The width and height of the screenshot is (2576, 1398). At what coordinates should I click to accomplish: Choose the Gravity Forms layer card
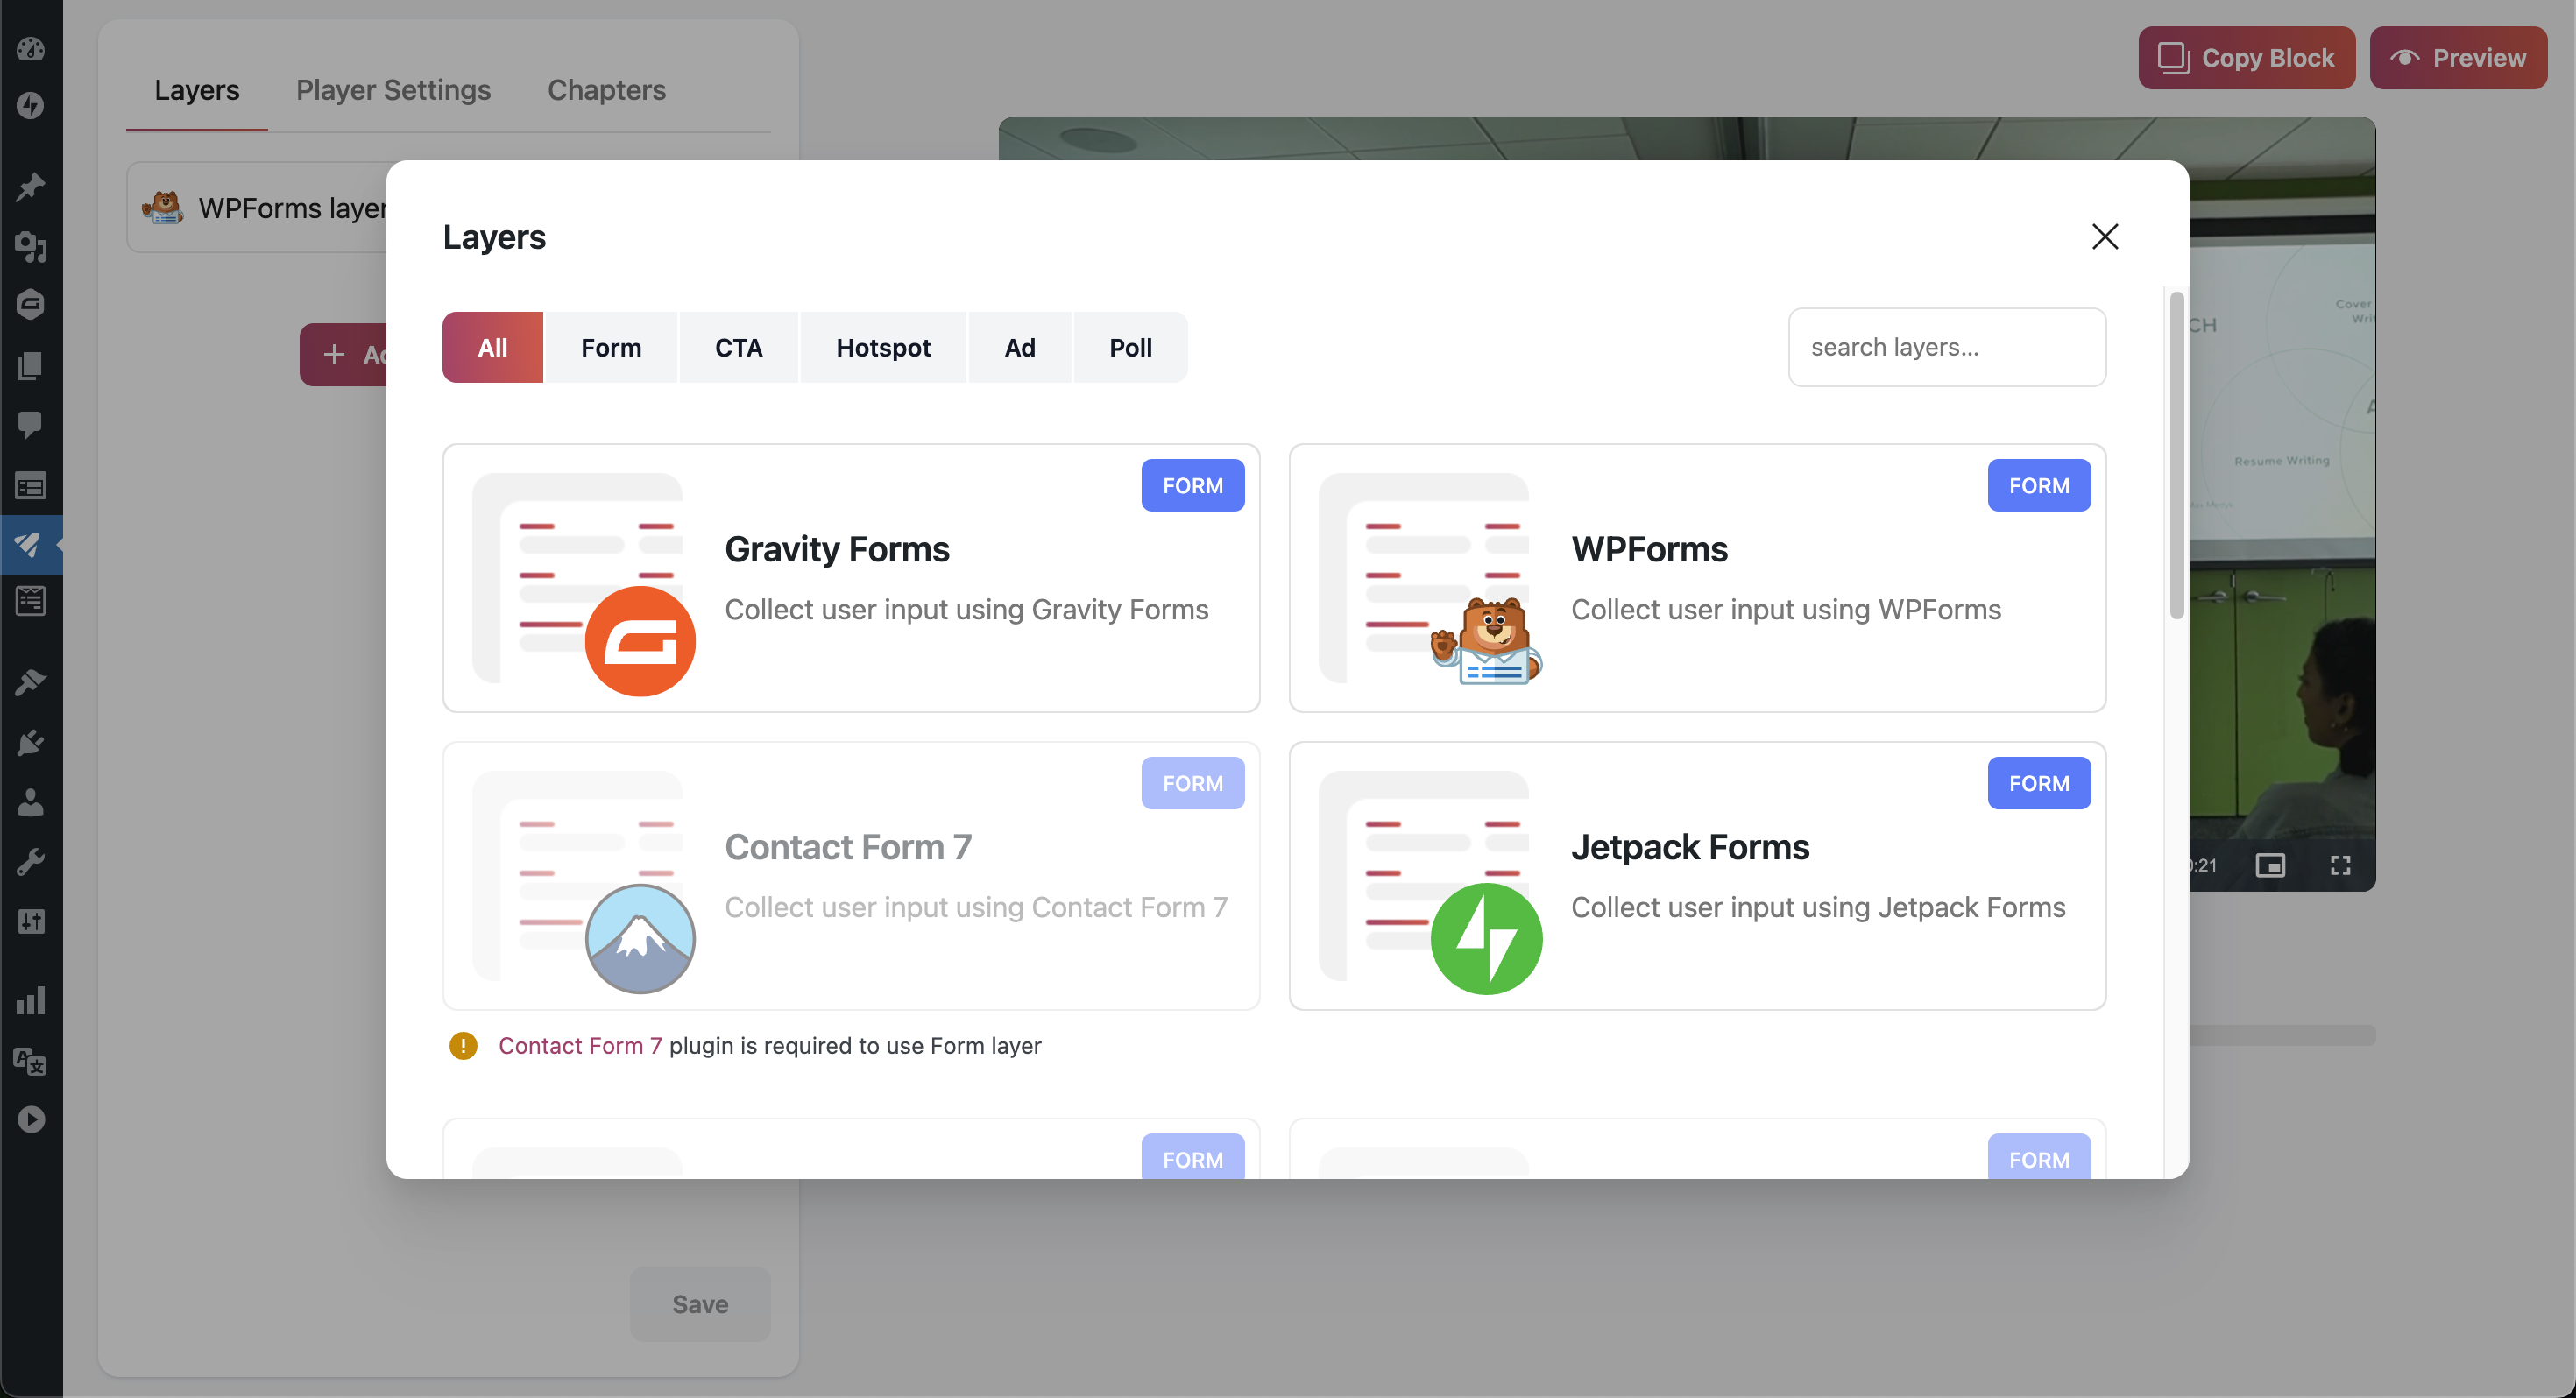click(x=851, y=578)
